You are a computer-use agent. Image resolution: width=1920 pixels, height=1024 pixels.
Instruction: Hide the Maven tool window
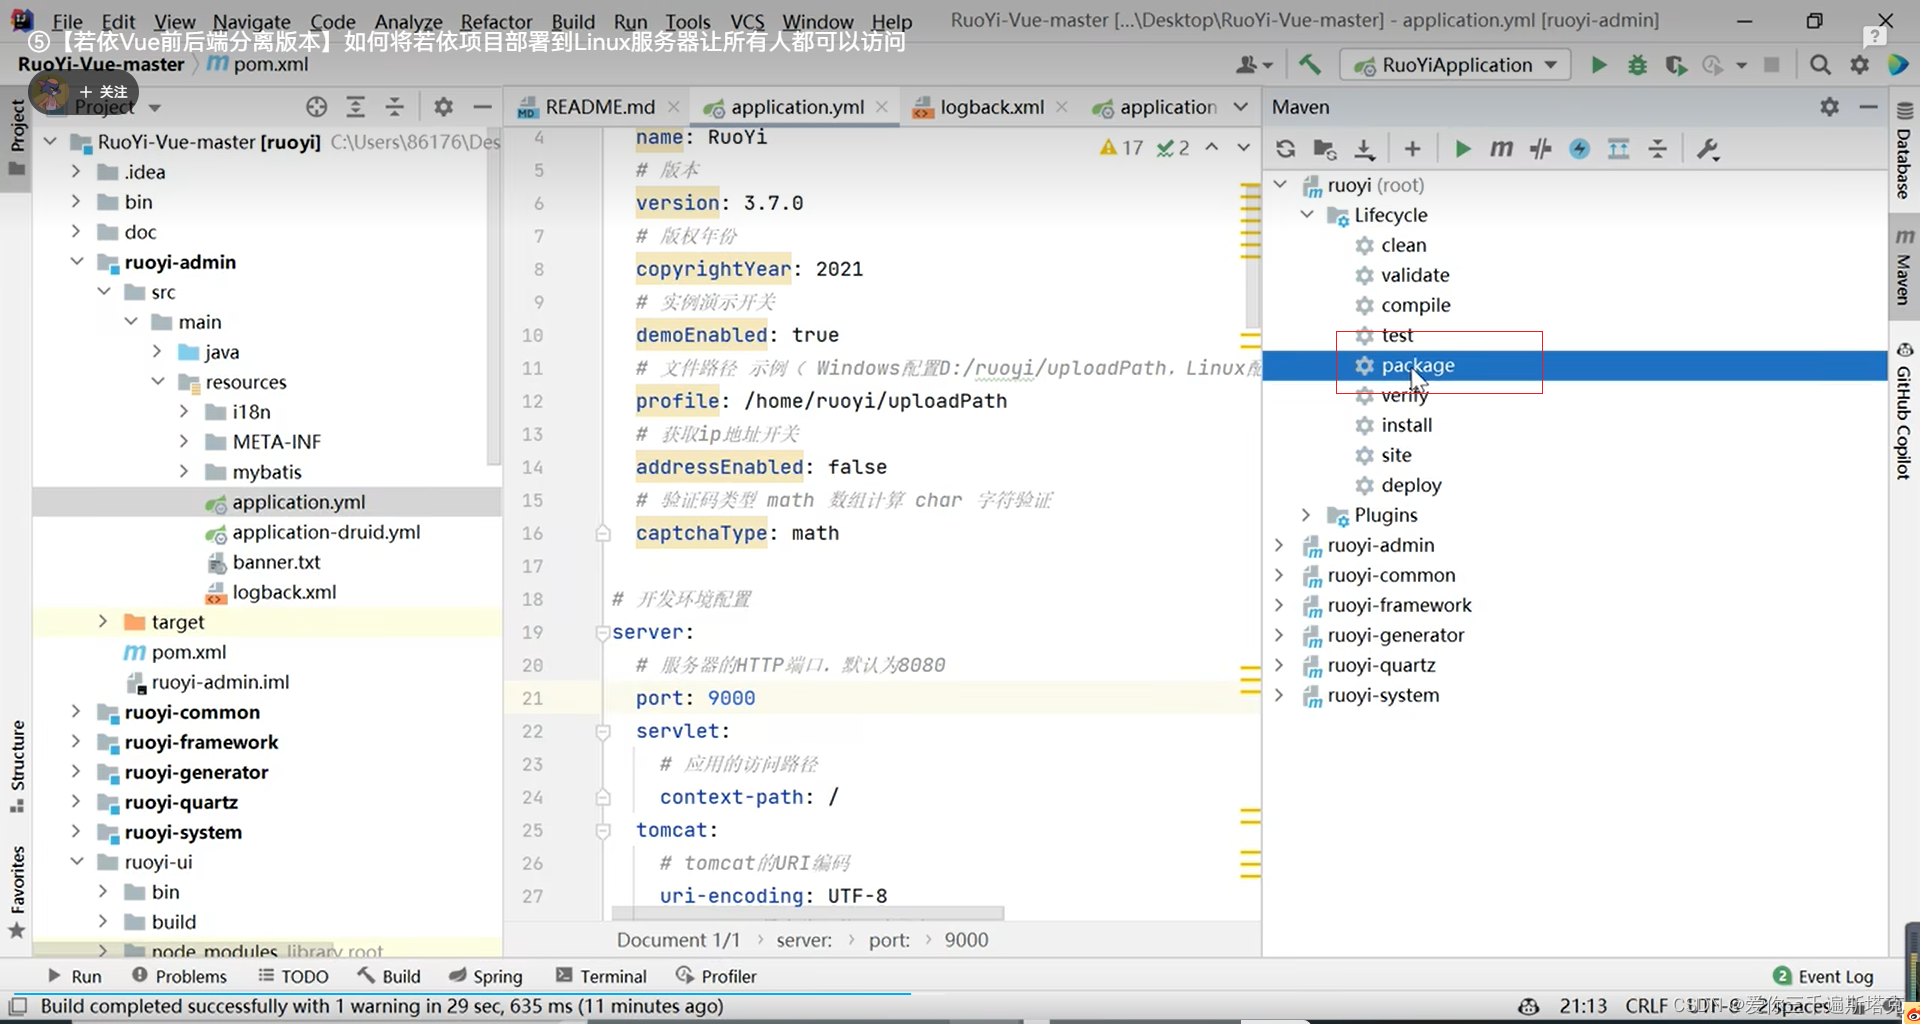point(1868,106)
